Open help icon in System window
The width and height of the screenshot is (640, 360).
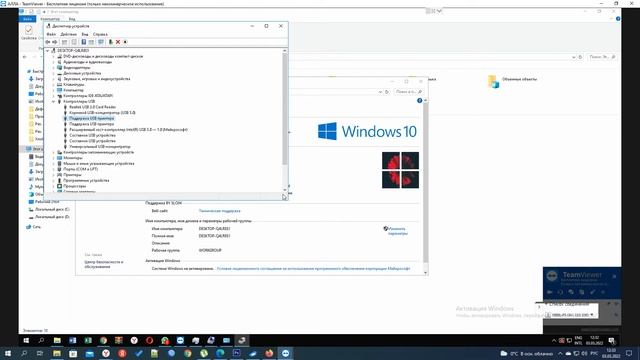coord(419,100)
